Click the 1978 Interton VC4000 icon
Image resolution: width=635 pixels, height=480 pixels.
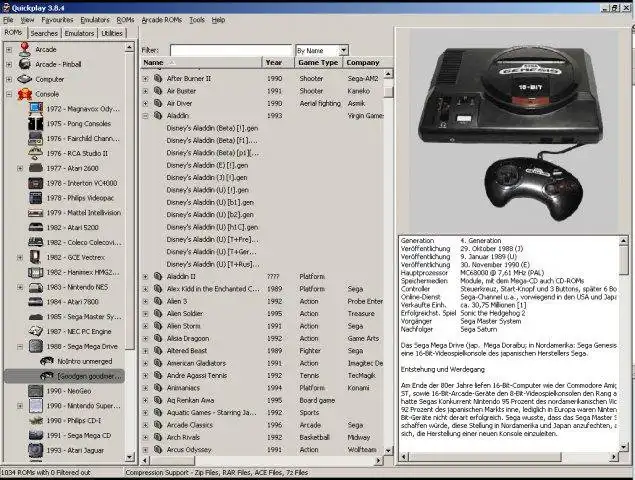(36, 183)
